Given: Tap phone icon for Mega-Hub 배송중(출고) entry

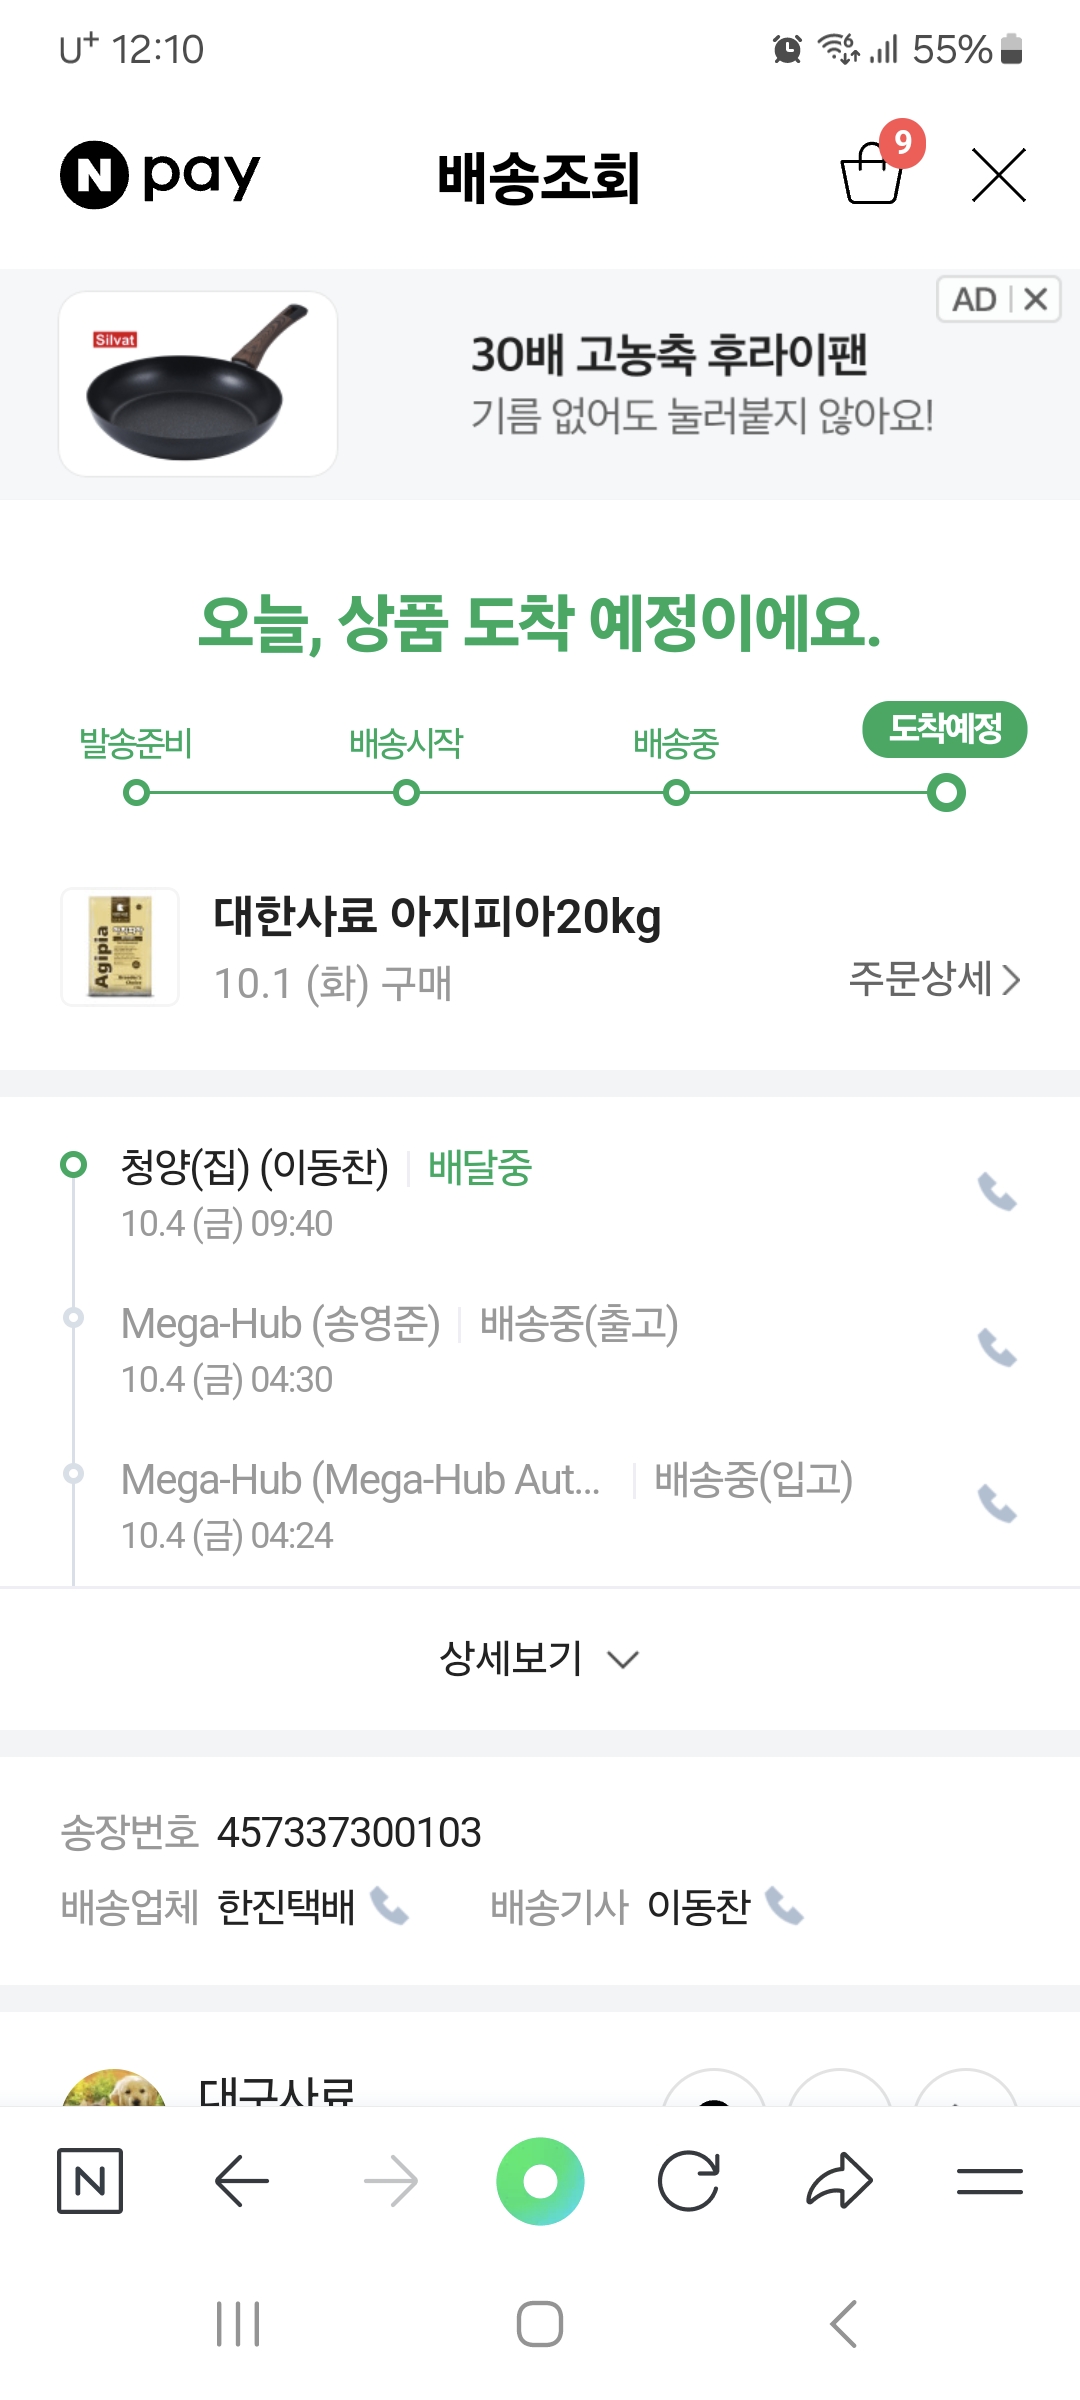Looking at the screenshot, I should pyautogui.click(x=997, y=1348).
